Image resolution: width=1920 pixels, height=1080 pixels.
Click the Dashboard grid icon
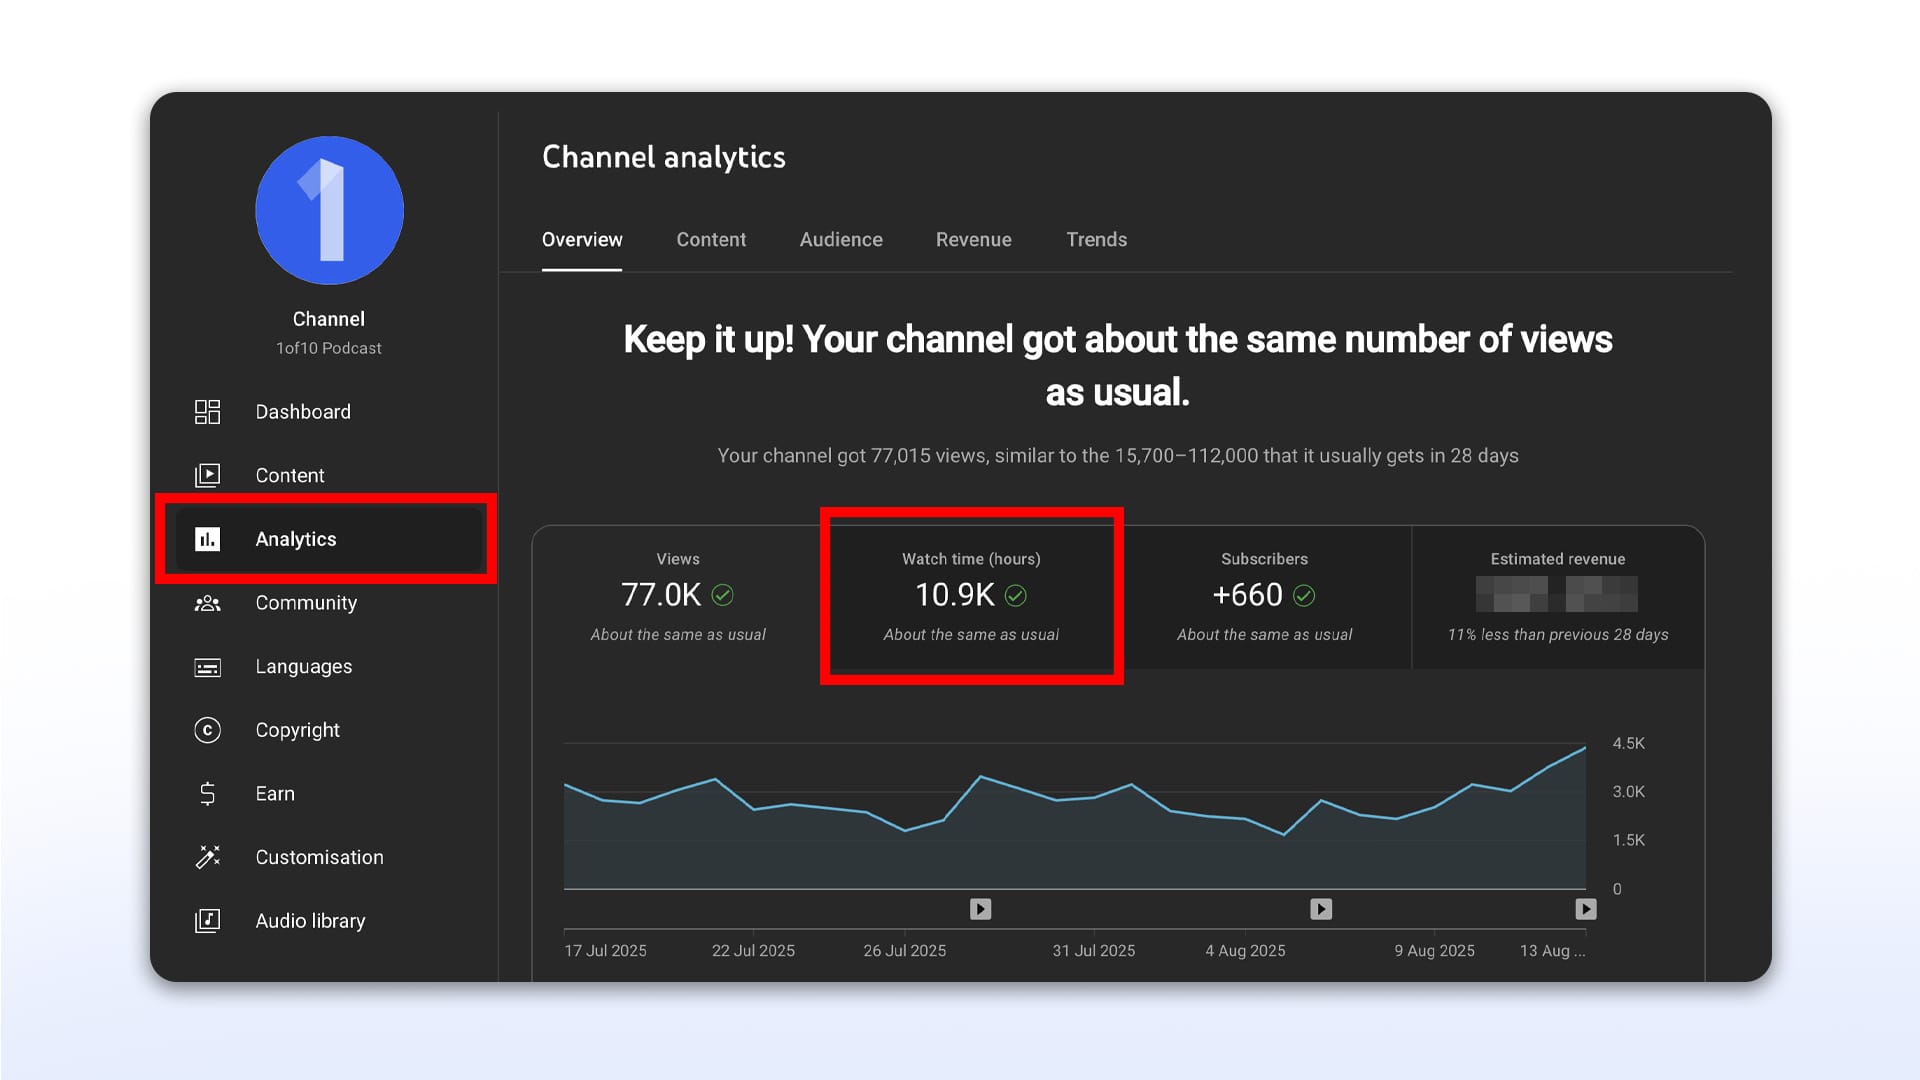207,412
